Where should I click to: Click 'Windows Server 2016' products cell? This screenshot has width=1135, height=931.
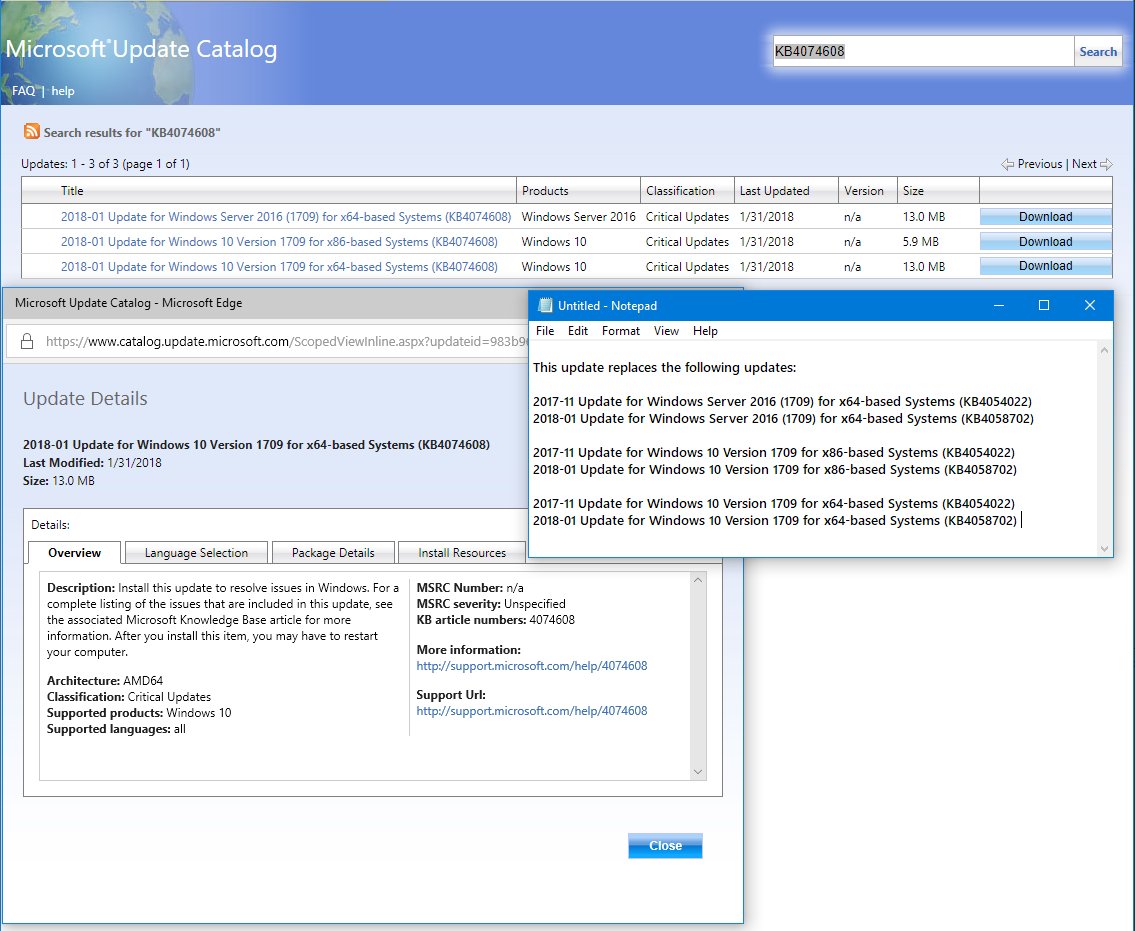[x=578, y=216]
